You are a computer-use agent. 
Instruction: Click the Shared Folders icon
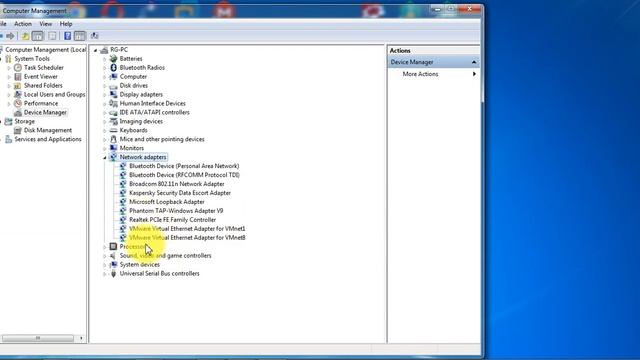pos(18,86)
